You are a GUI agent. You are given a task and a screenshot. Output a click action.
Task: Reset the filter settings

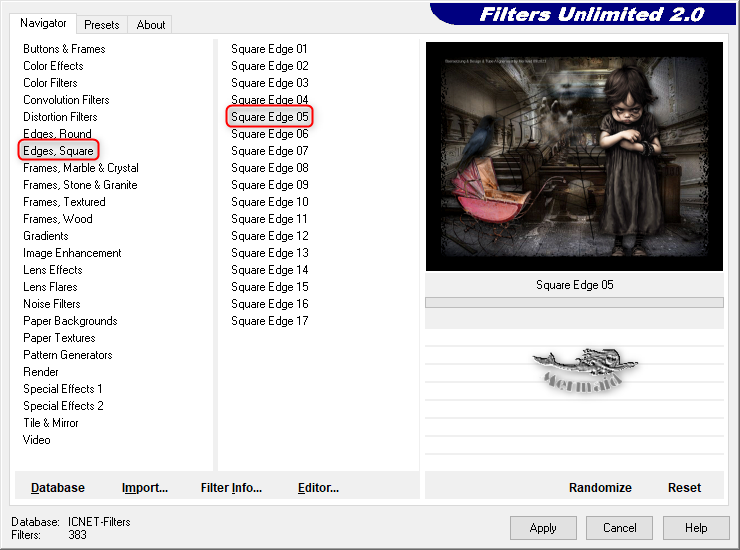click(x=684, y=488)
